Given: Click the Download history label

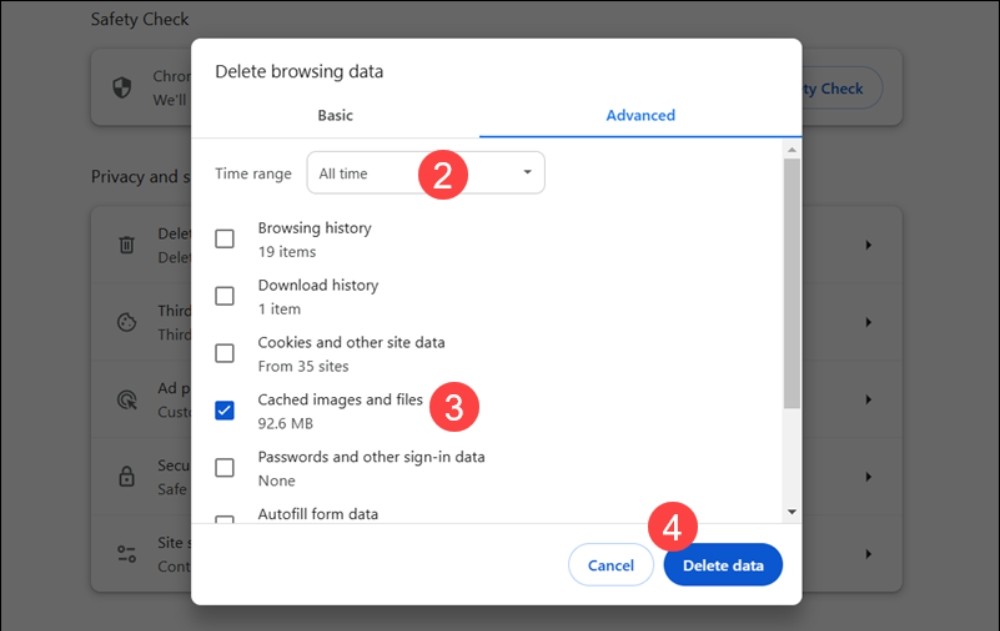Looking at the screenshot, I should click(318, 285).
